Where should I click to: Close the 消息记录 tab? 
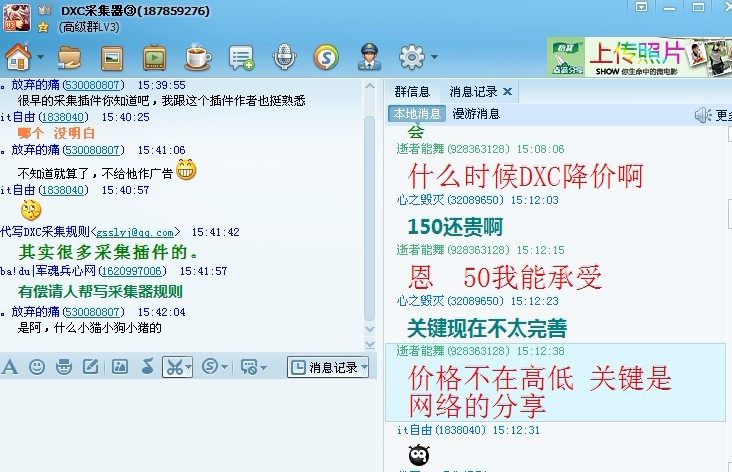coord(507,92)
